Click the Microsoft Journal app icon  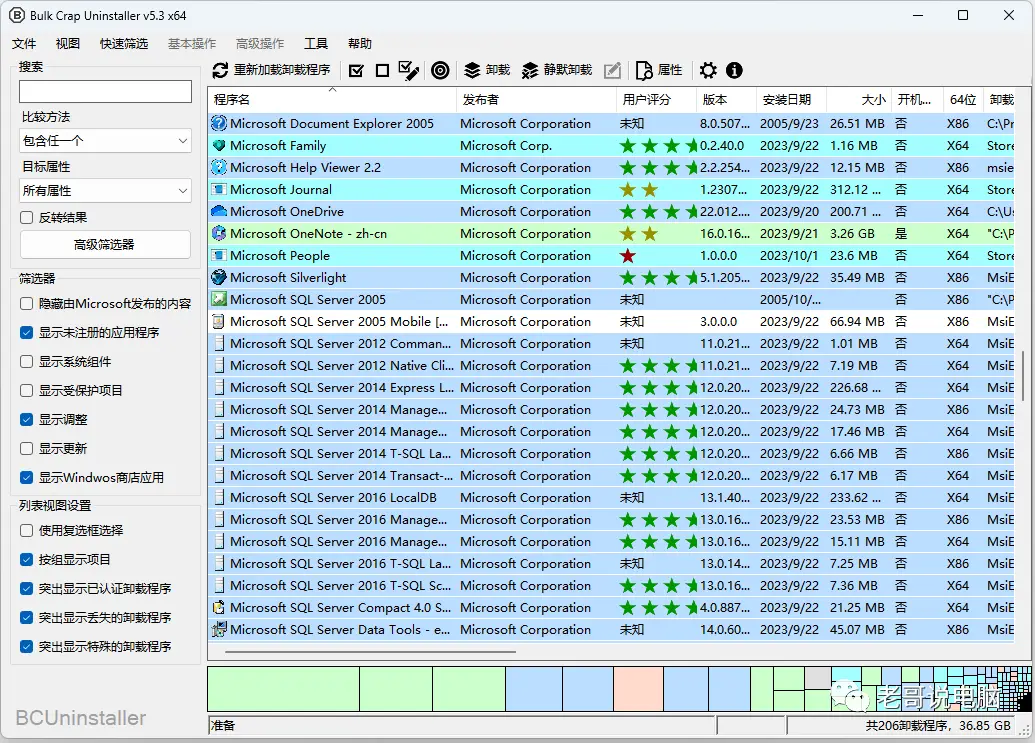(x=218, y=189)
